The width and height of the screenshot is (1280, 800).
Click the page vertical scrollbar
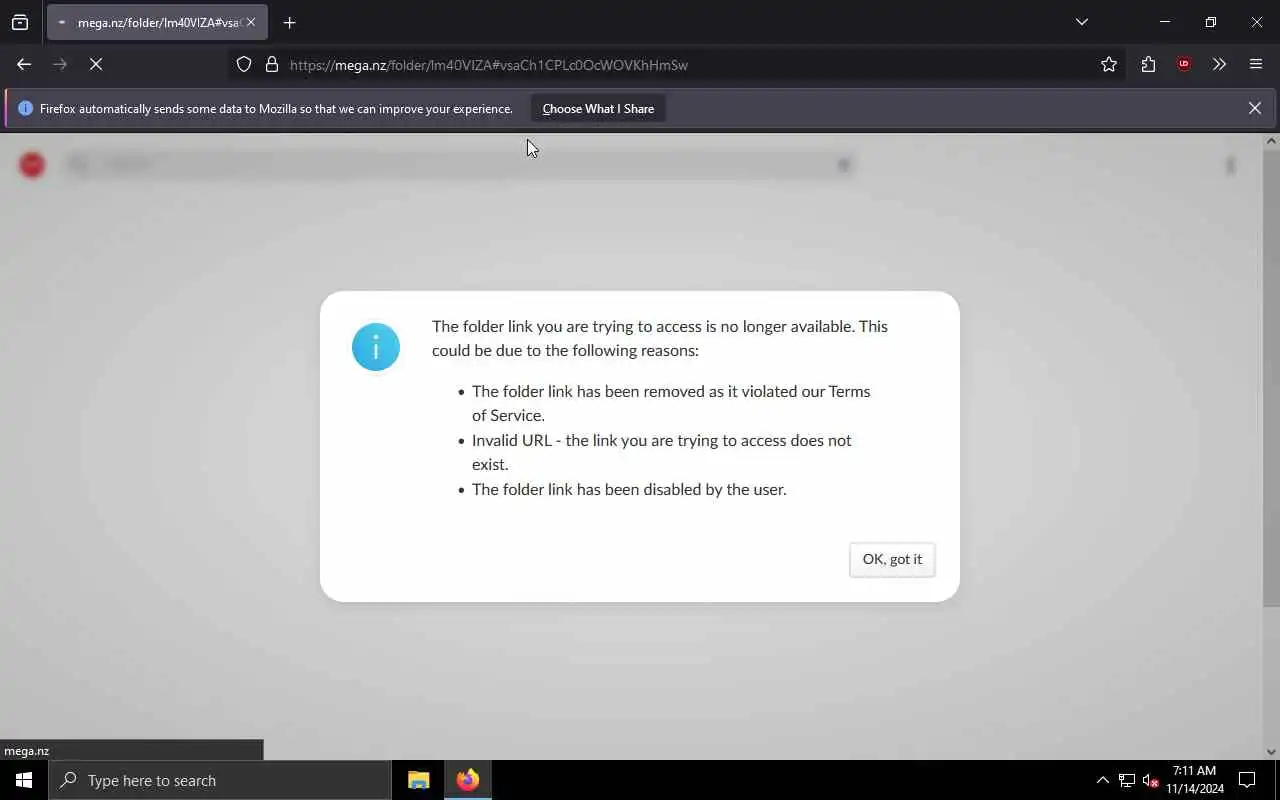1271,378
